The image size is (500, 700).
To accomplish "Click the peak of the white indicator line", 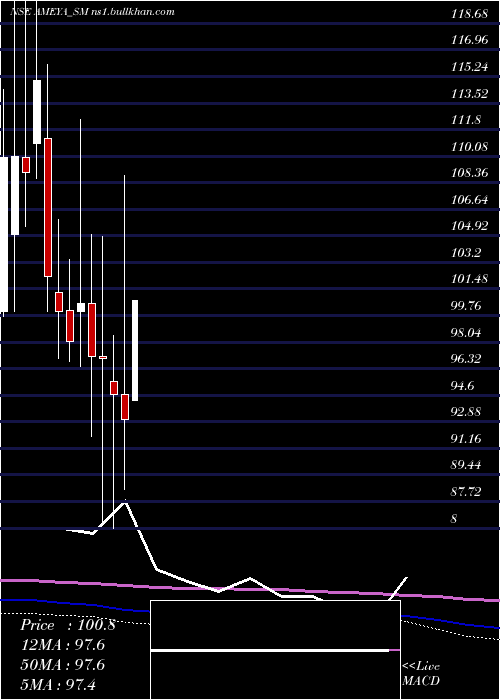I will pyautogui.click(x=125, y=502).
